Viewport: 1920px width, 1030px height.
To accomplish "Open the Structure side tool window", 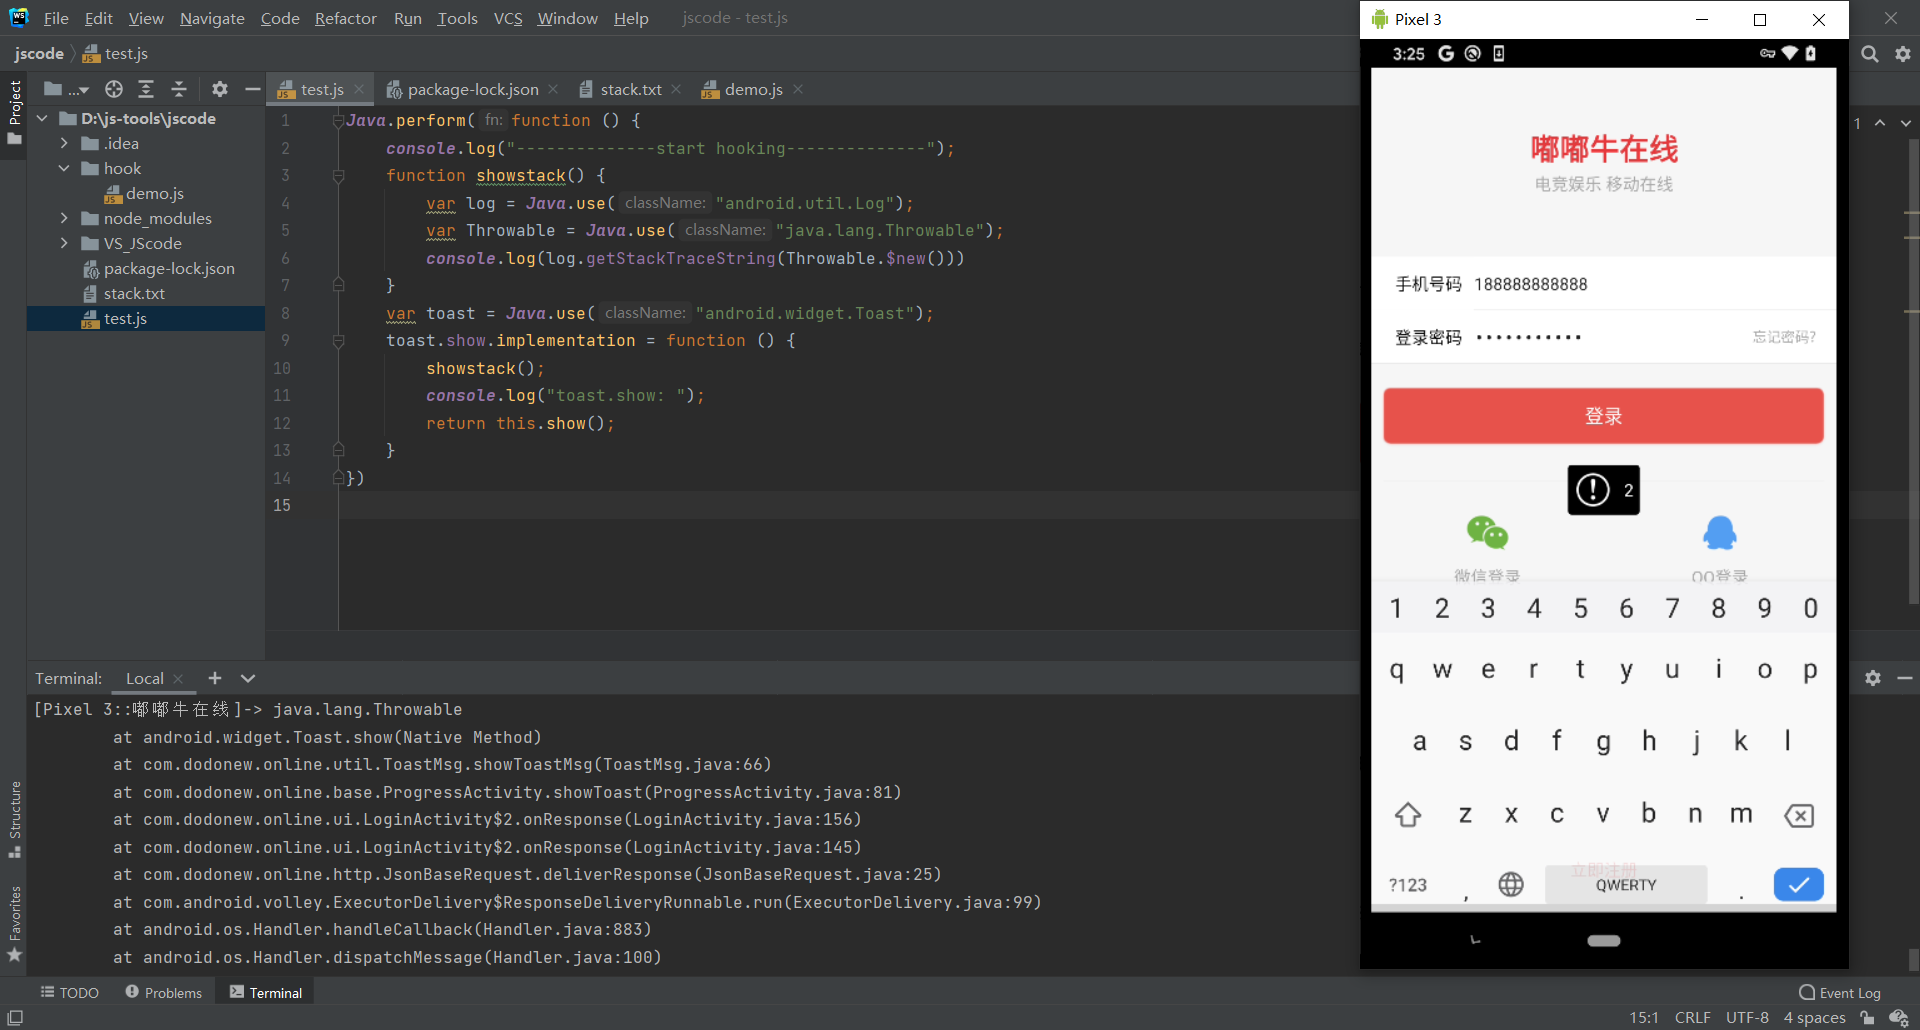I will tap(14, 819).
